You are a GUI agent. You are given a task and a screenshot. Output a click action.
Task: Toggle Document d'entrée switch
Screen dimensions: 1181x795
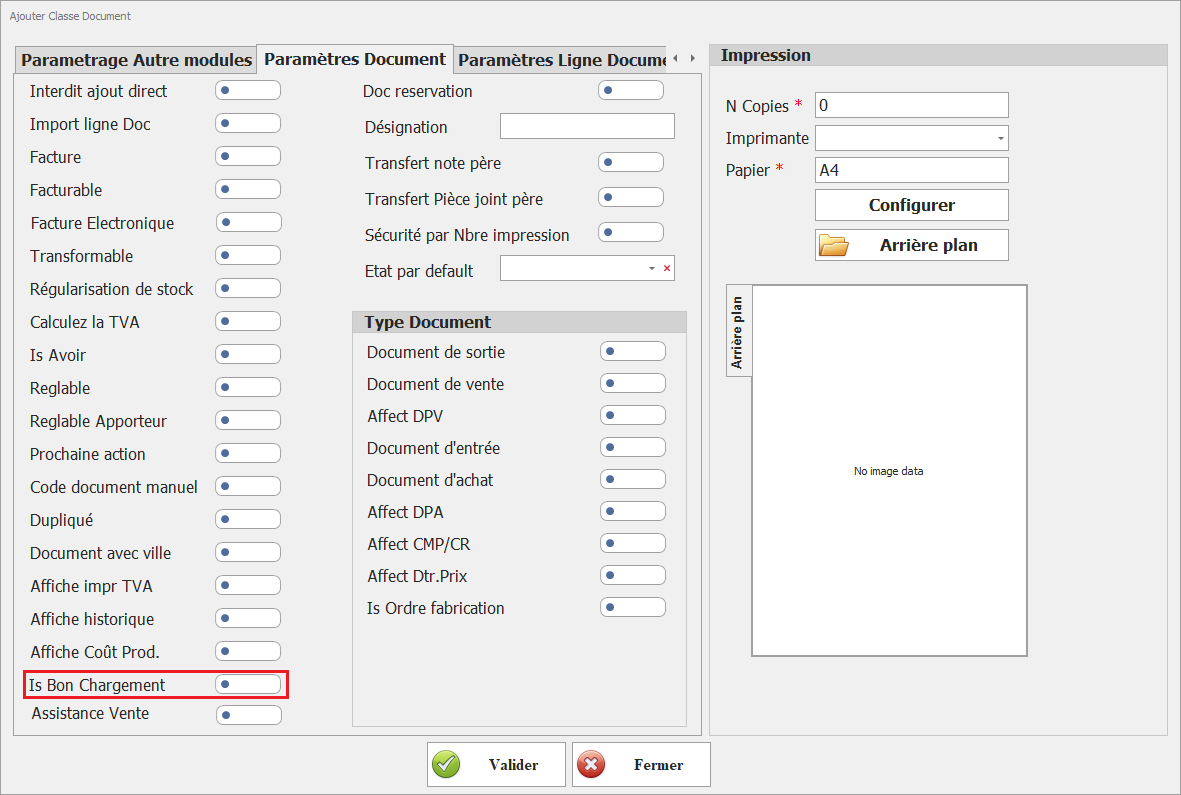pos(633,448)
